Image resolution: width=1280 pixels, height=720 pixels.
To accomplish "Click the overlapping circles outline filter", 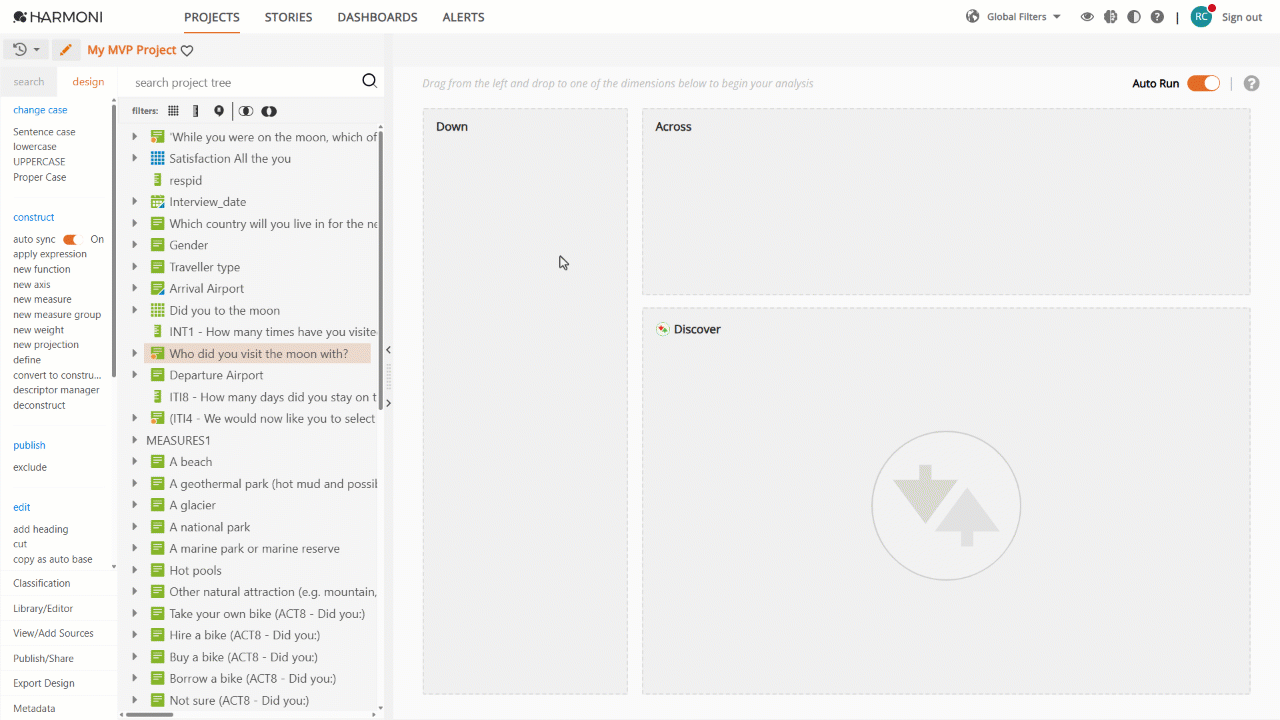I will tap(245, 111).
